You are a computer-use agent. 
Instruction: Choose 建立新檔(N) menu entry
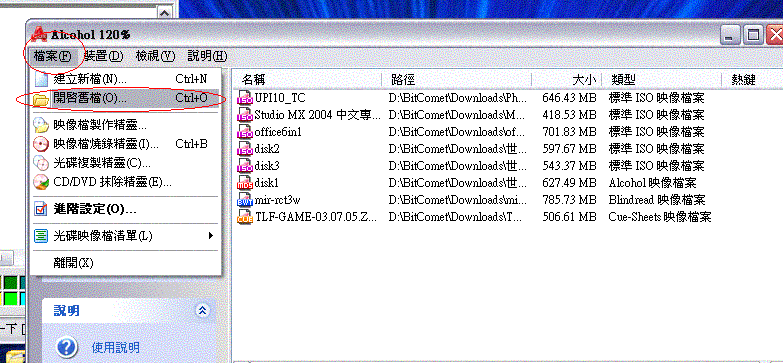pyautogui.click(x=126, y=79)
